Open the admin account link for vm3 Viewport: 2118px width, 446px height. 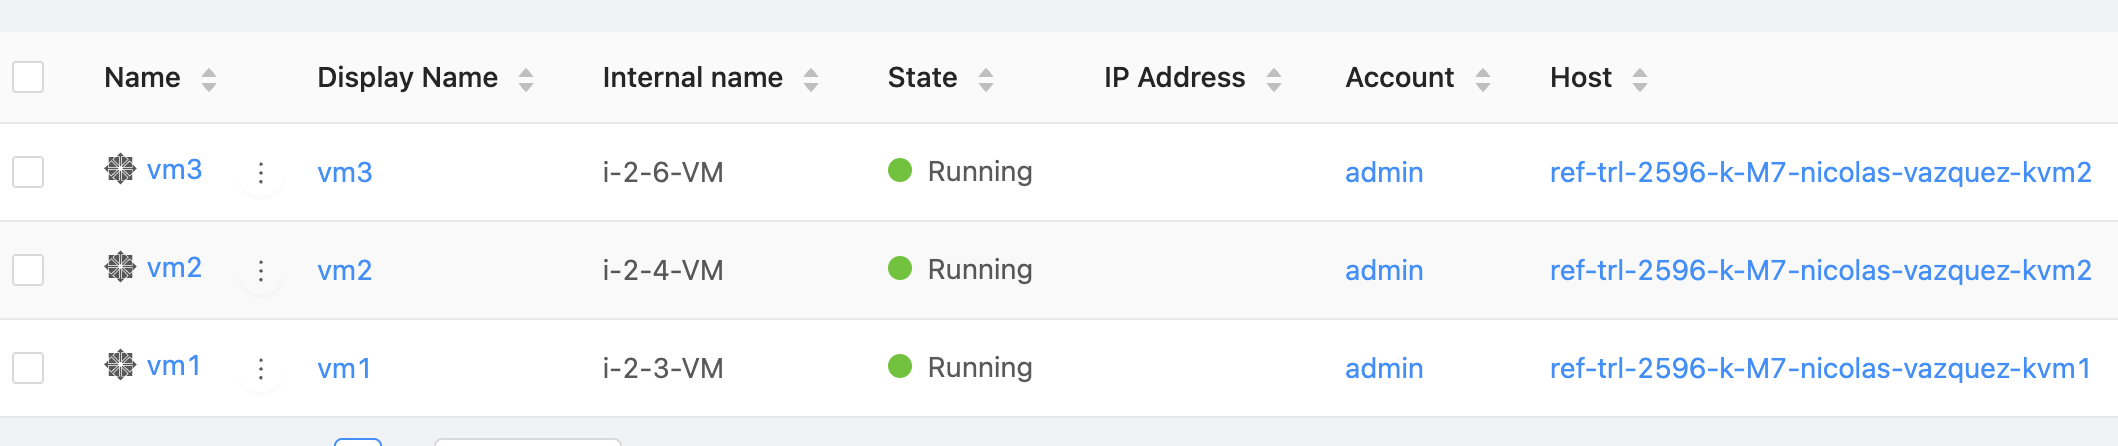point(1384,172)
